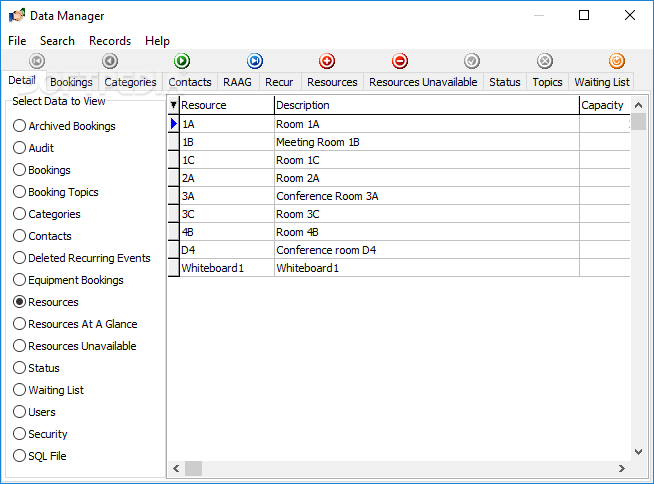The image size is (654, 484).
Task: Click the Capacity column header
Action: point(605,105)
